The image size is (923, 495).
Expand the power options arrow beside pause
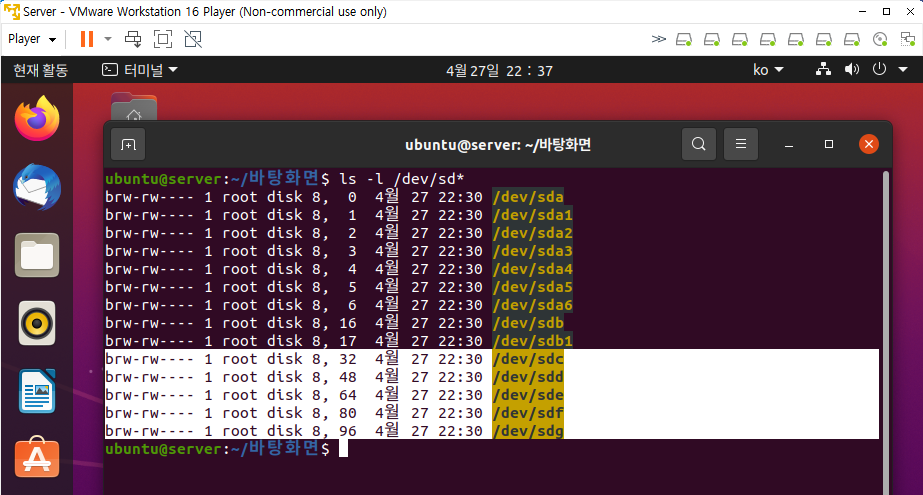click(x=108, y=39)
